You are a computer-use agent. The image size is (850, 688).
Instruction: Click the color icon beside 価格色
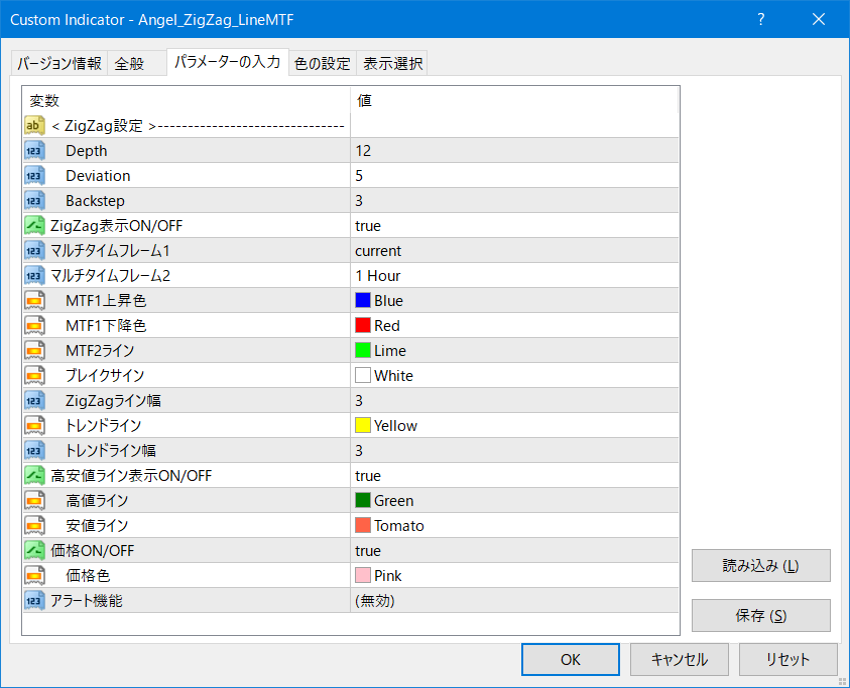click(x=34, y=575)
